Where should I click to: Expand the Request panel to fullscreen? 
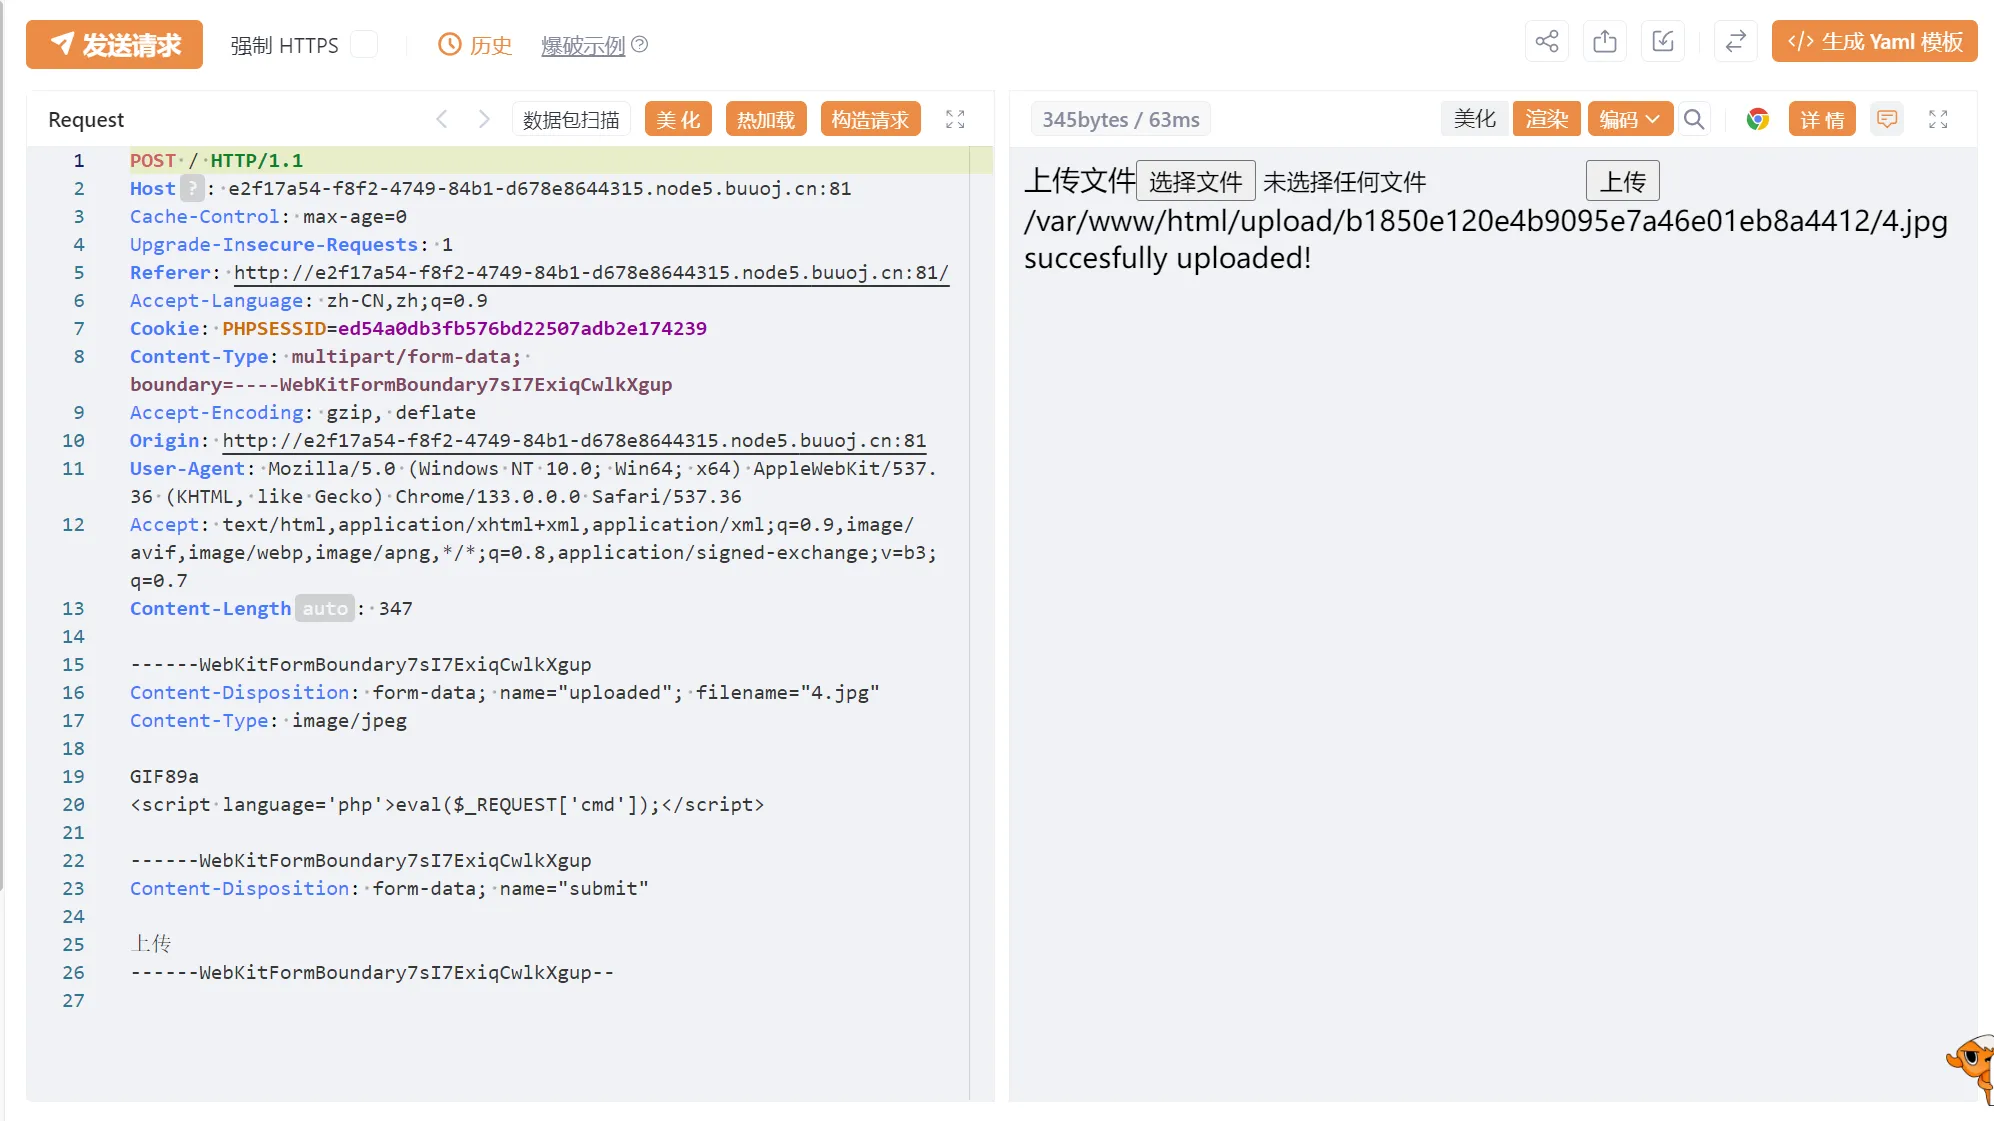(x=955, y=120)
